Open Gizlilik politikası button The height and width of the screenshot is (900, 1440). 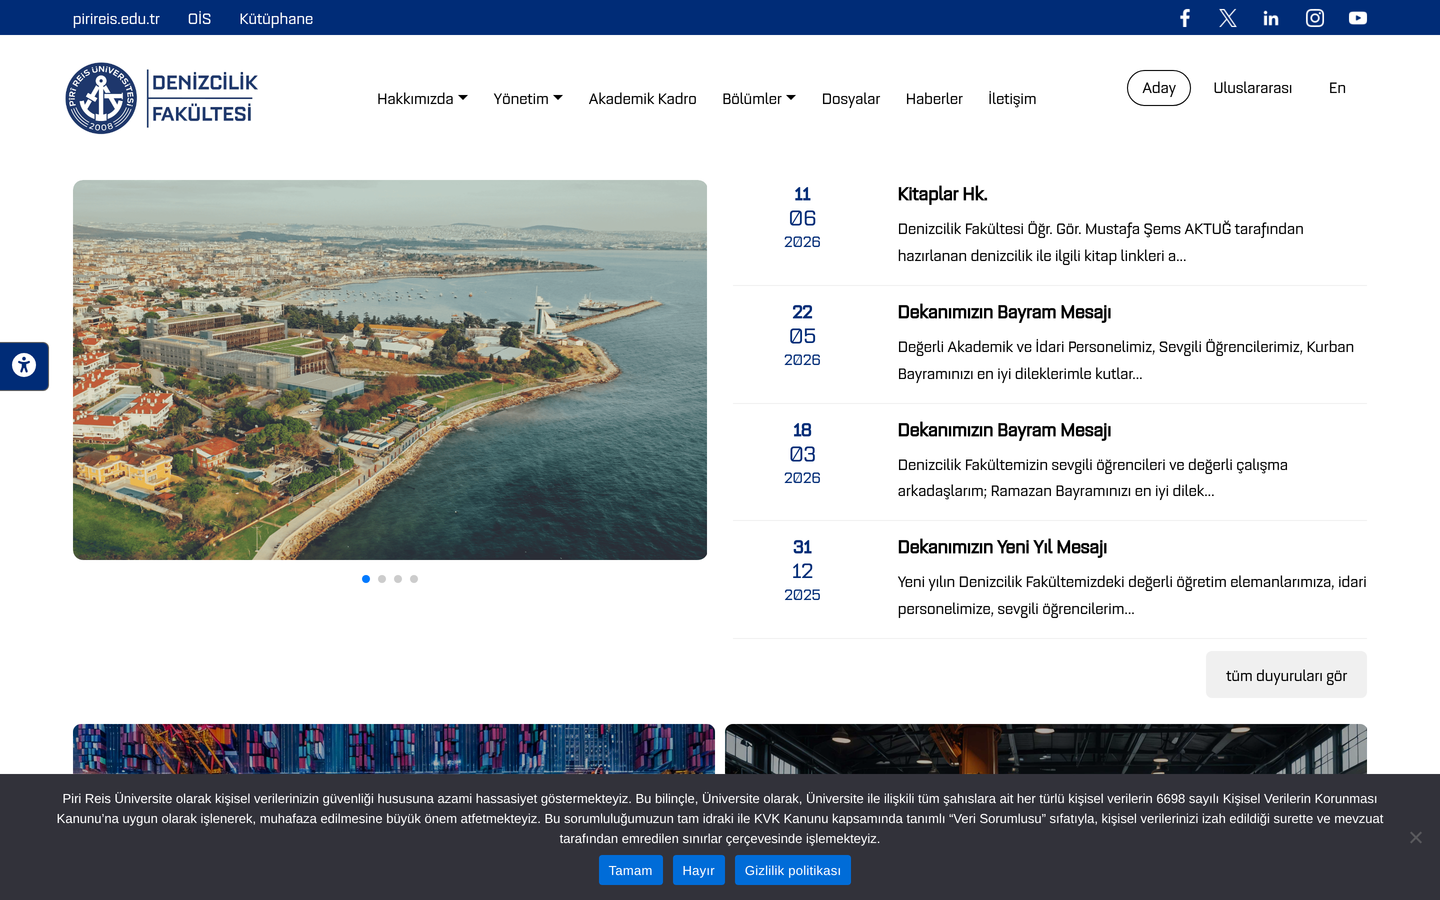[792, 870]
